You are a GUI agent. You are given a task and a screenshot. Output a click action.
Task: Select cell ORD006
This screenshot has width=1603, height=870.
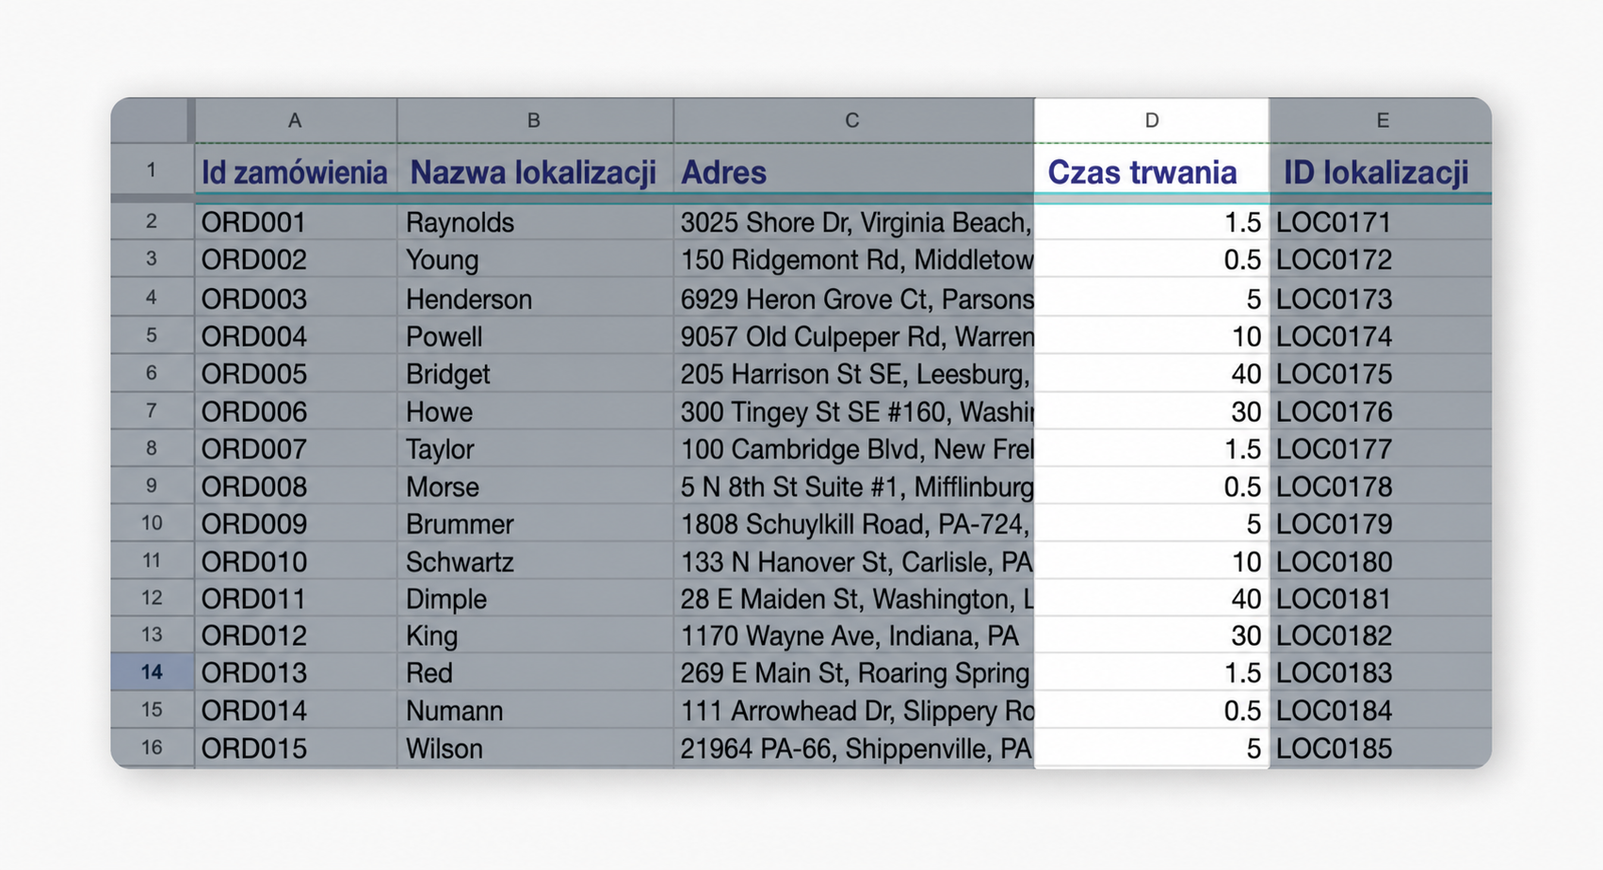(295, 411)
